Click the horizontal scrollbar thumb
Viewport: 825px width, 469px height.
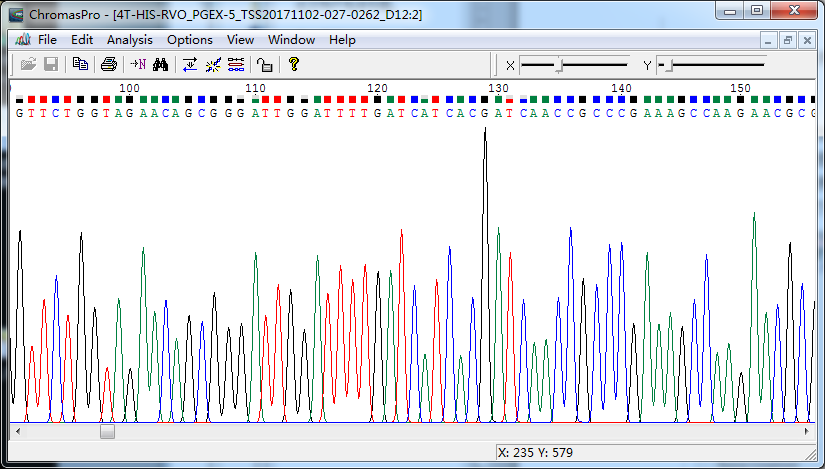pos(107,433)
